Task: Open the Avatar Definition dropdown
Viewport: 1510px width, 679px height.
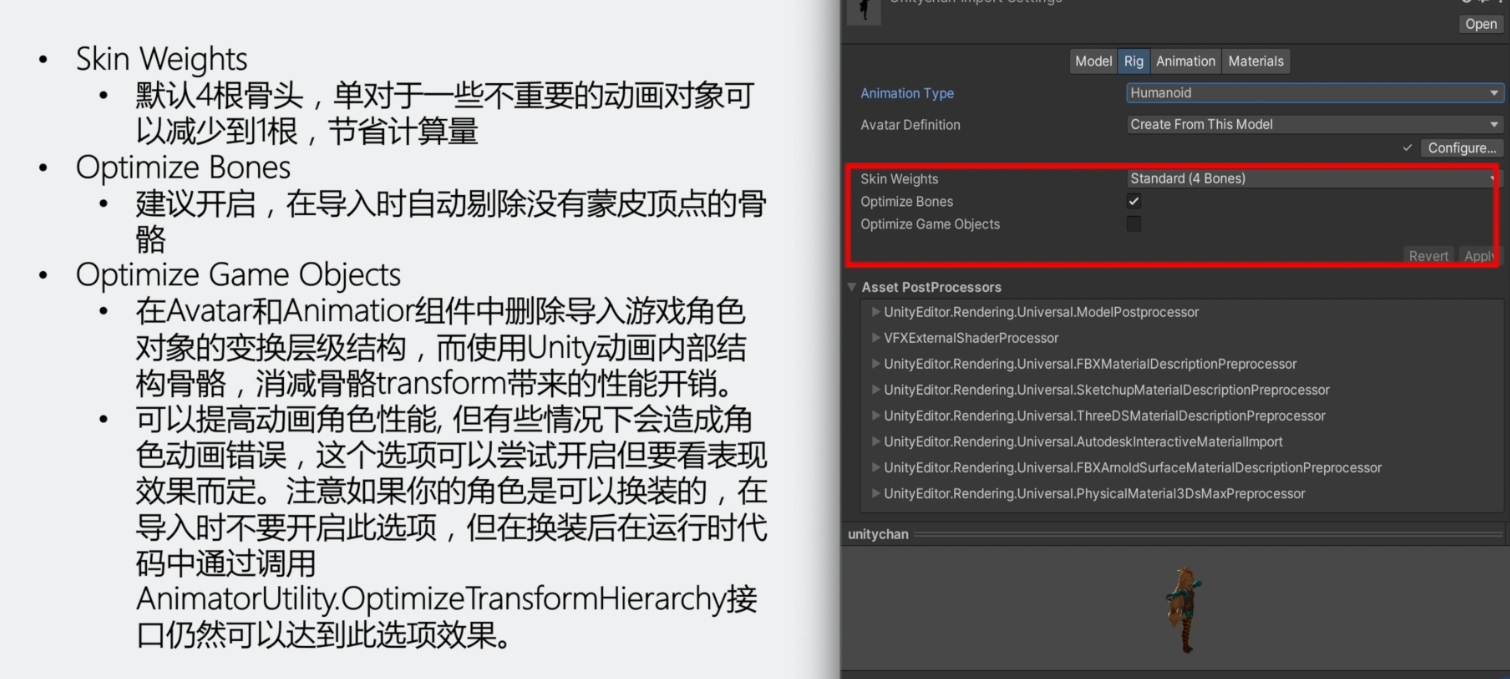Action: [1315, 125]
